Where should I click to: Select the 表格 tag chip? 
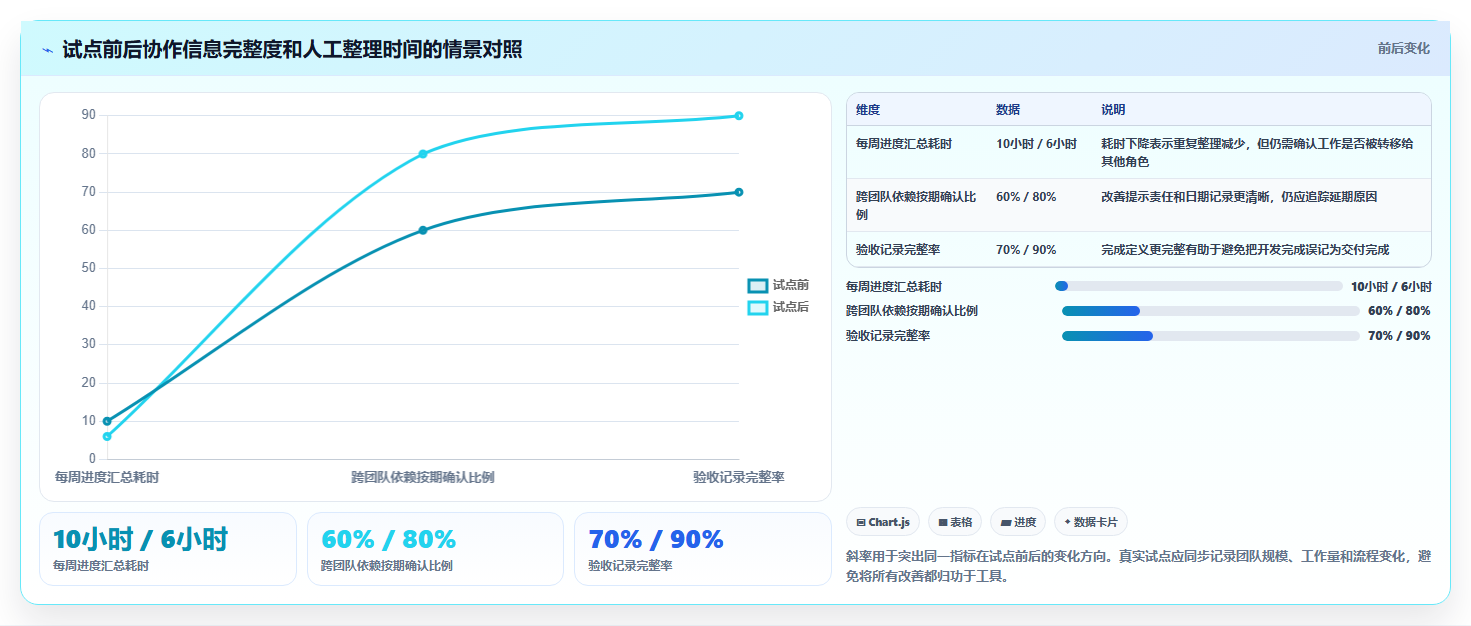pyautogui.click(x=955, y=522)
